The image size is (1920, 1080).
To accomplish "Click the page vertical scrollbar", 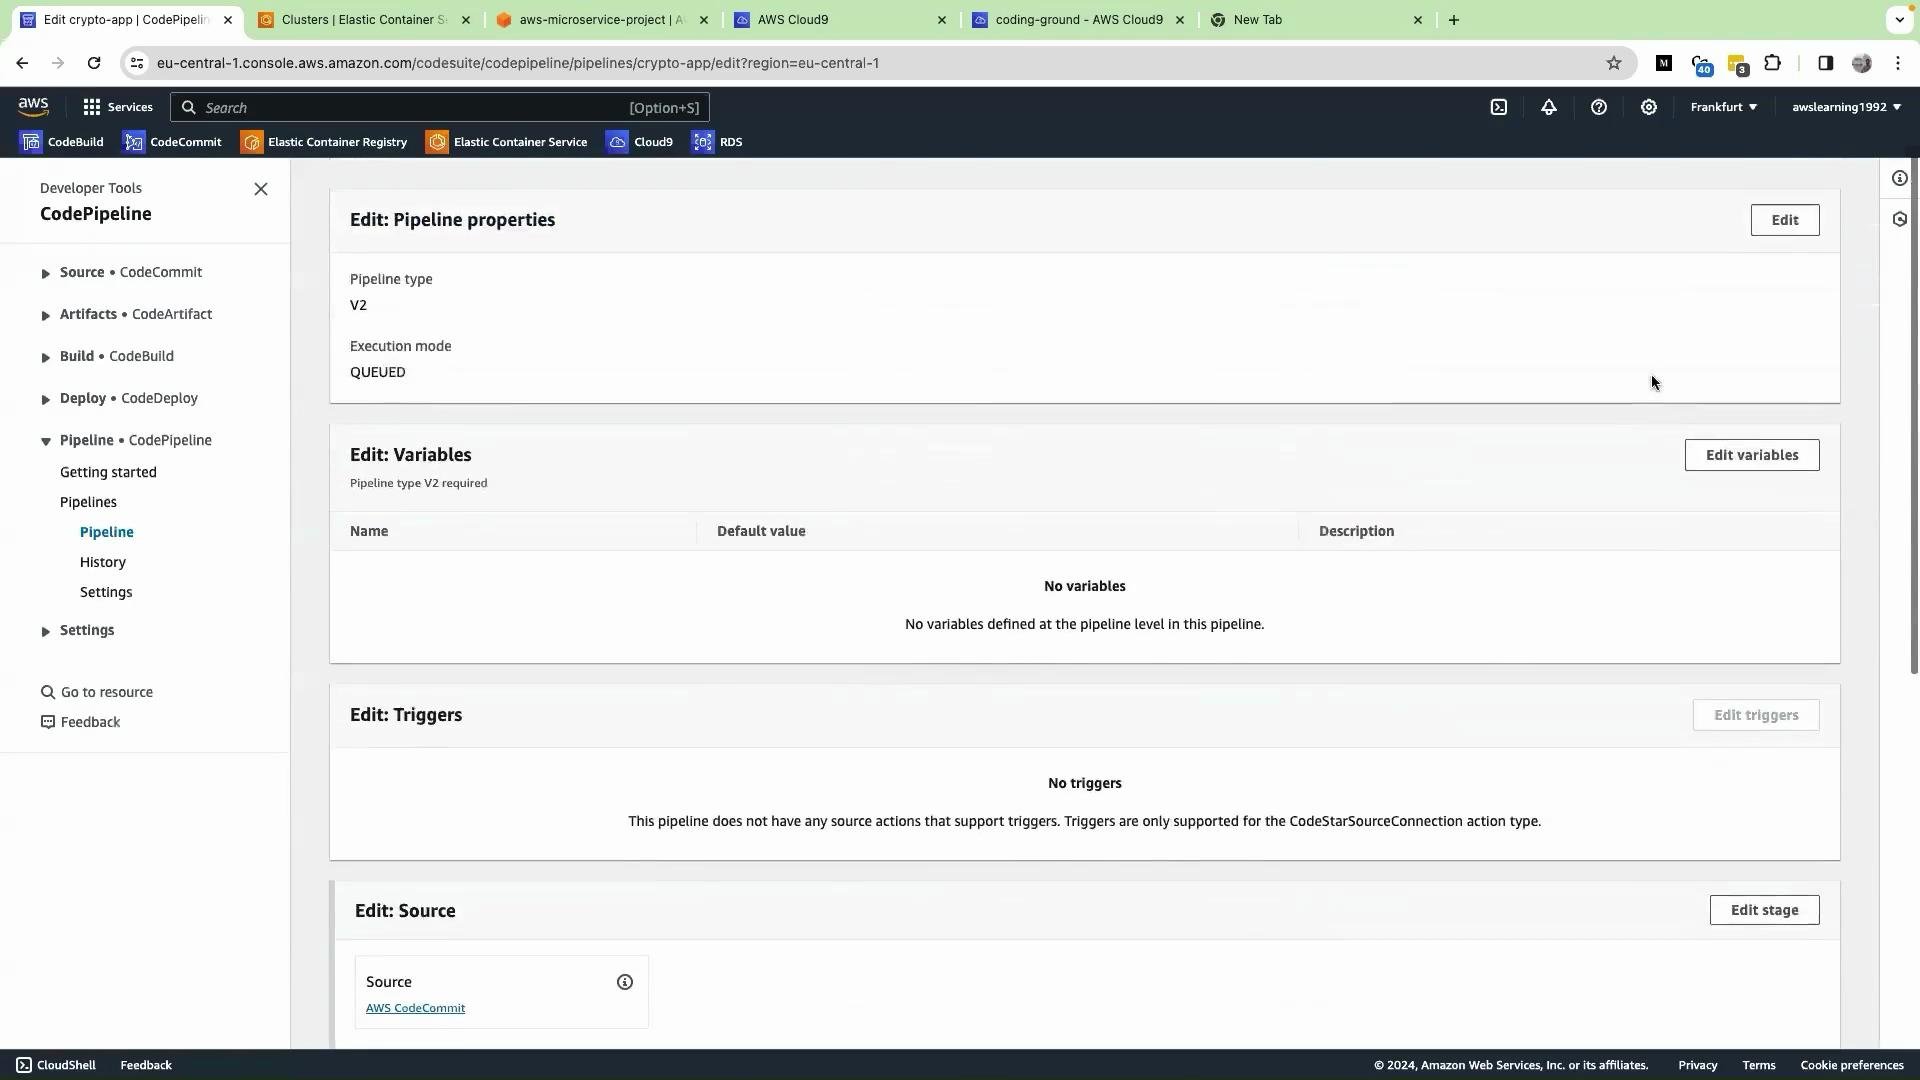I will [x=1914, y=415].
